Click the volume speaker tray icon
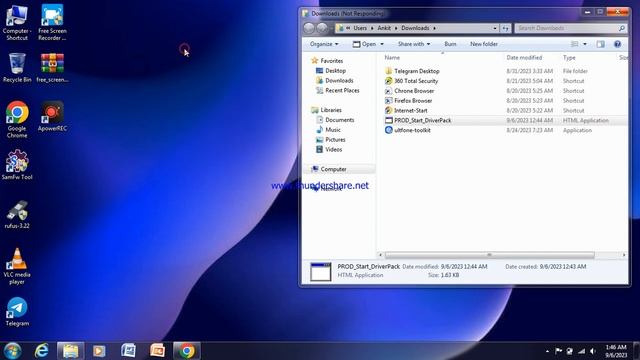 (x=593, y=351)
